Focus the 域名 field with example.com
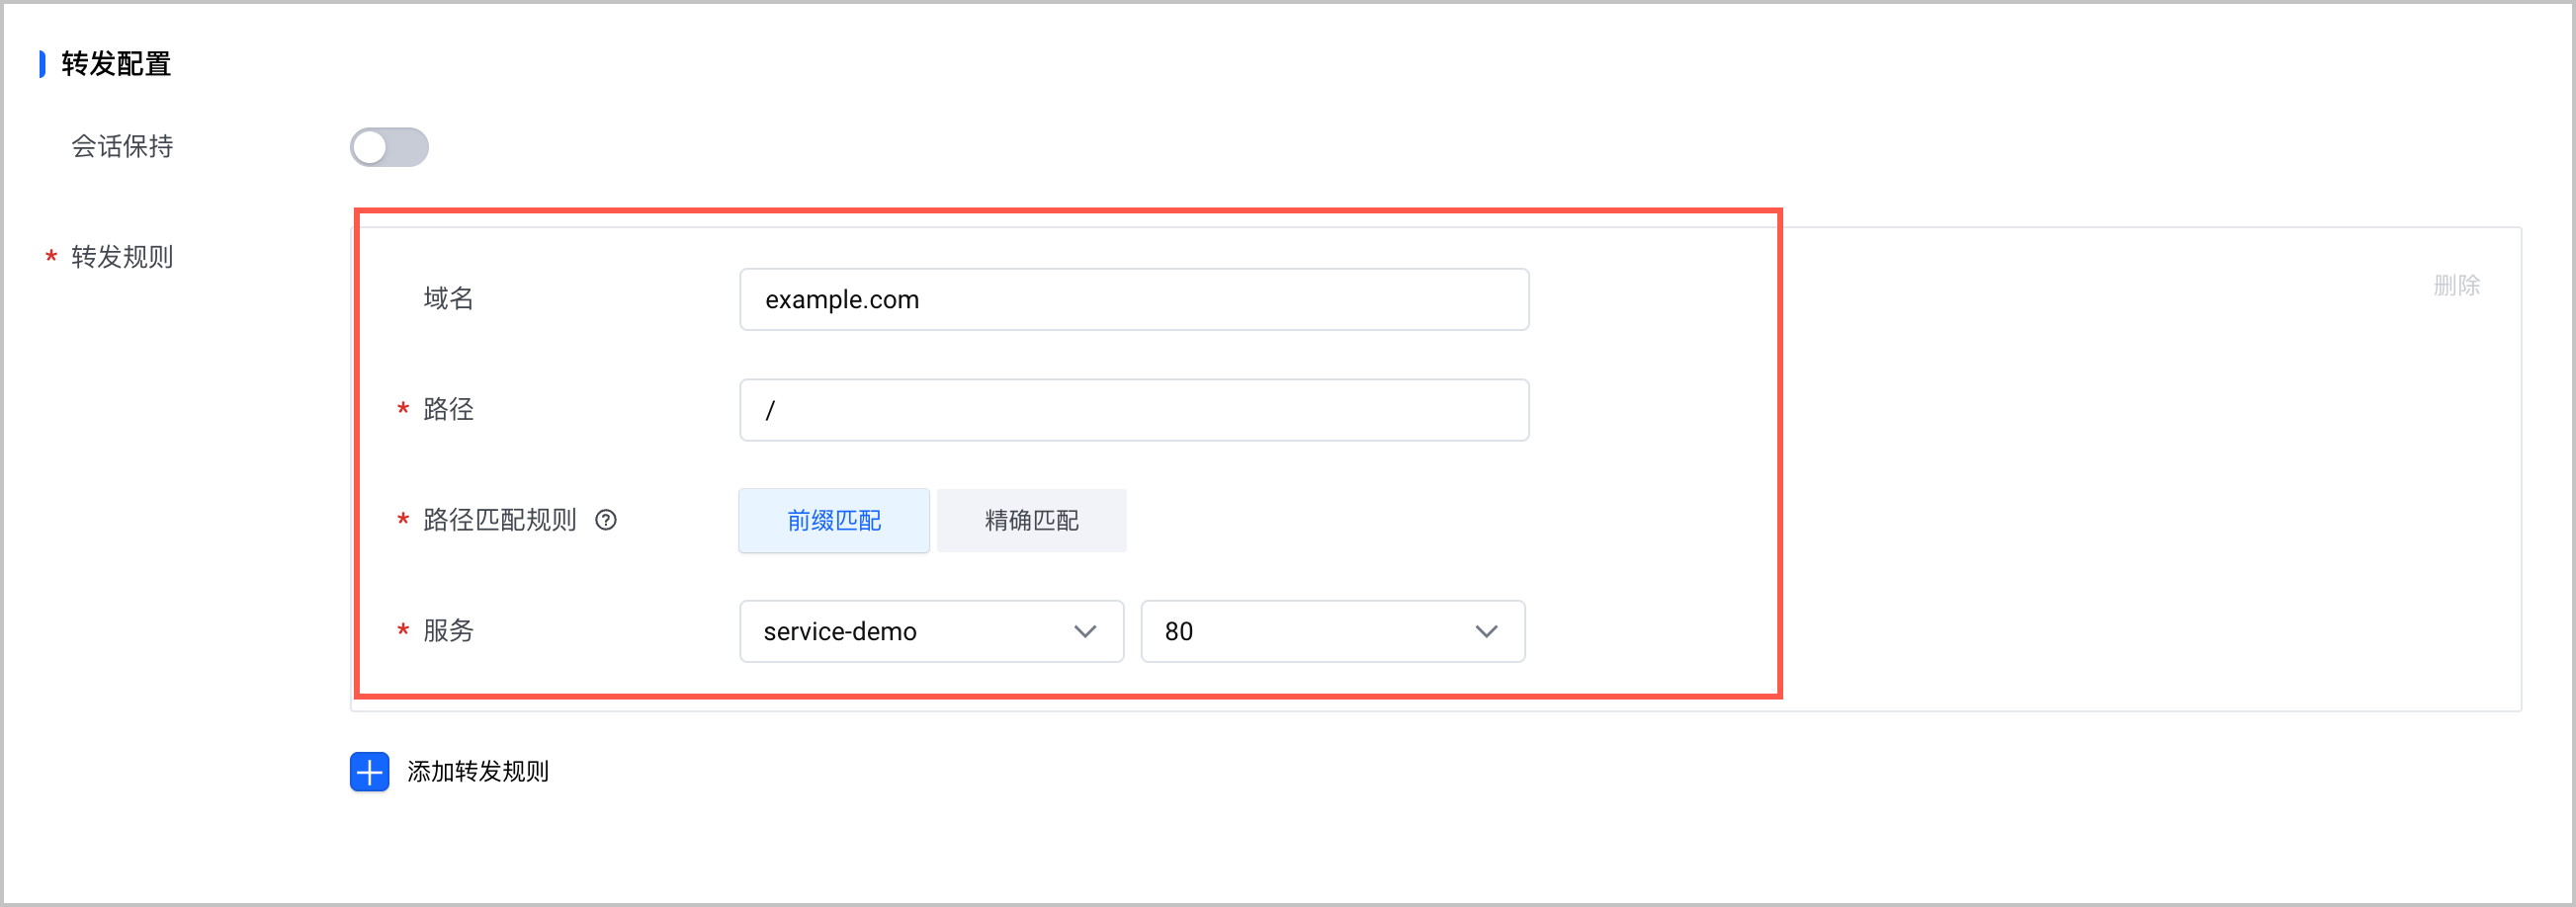Image resolution: width=2576 pixels, height=907 pixels. point(1134,299)
